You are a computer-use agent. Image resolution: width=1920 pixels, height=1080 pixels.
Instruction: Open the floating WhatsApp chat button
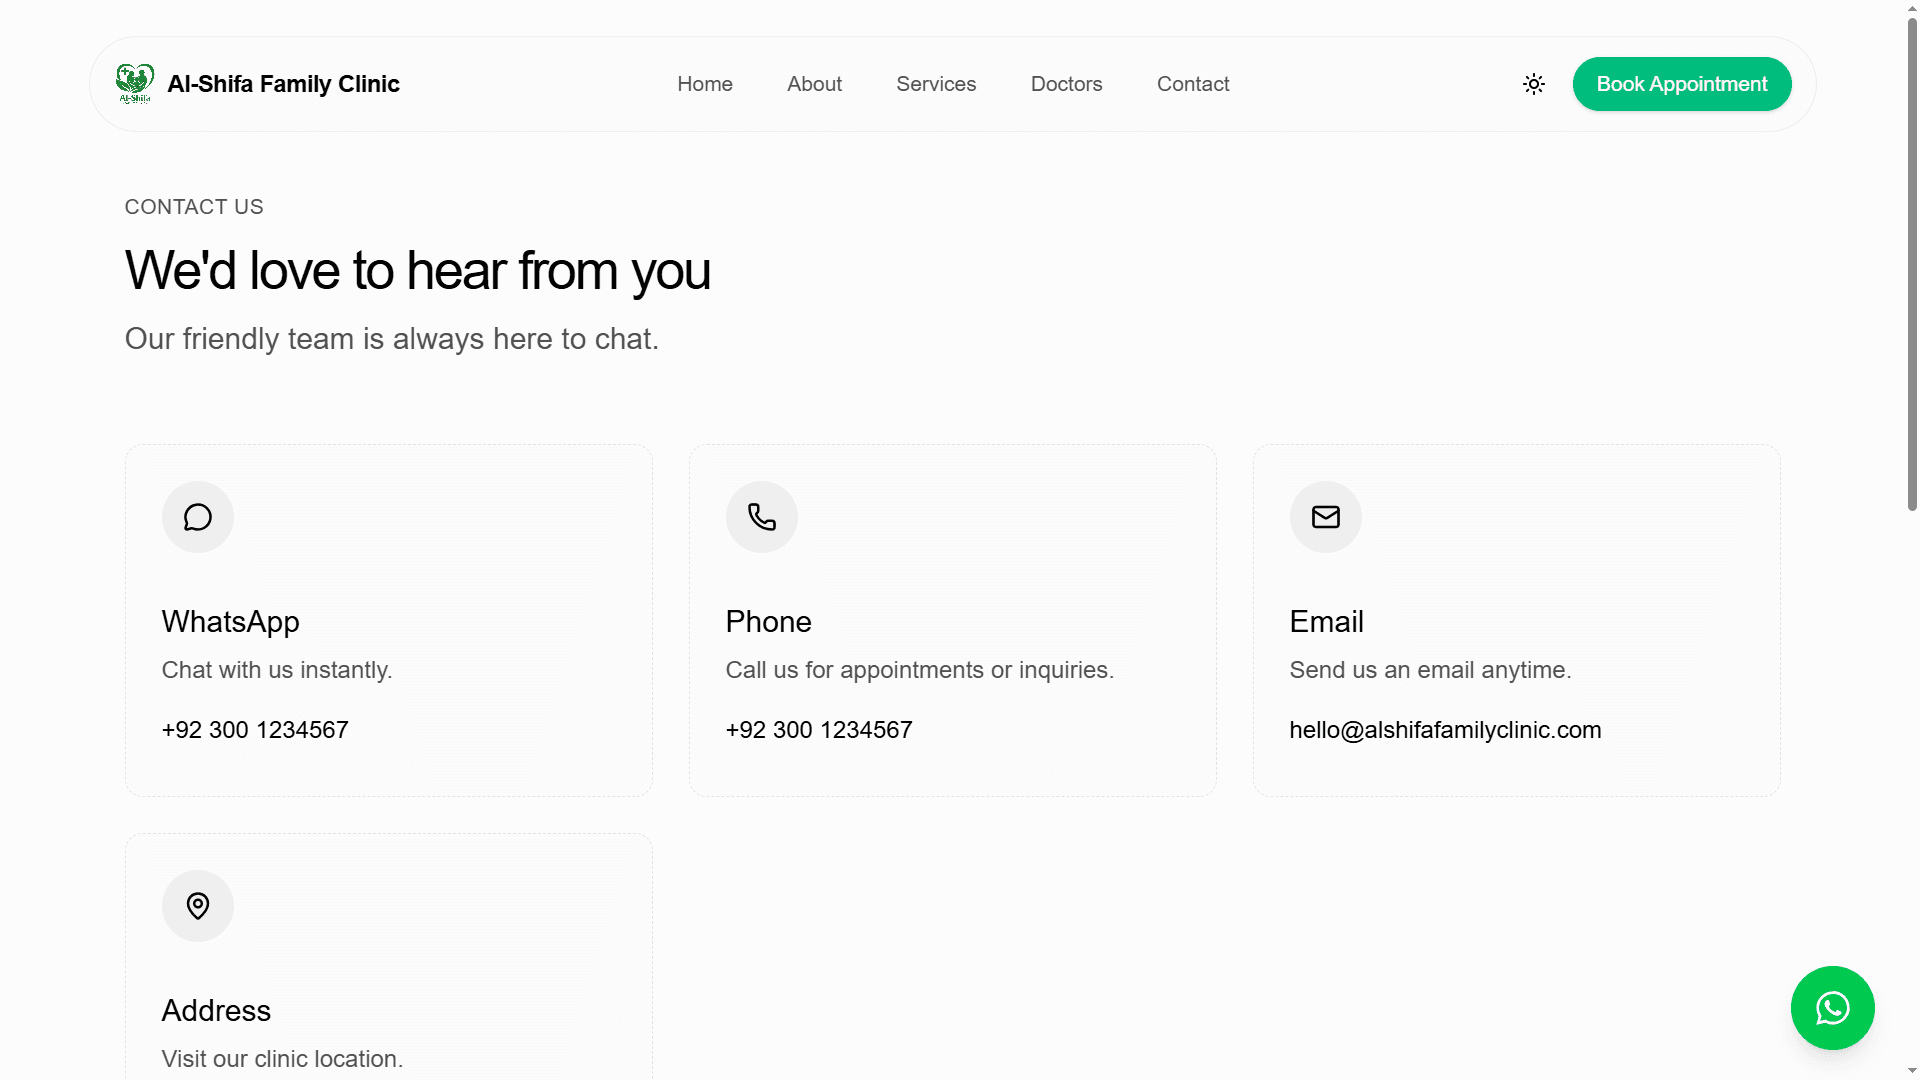pos(1832,1008)
